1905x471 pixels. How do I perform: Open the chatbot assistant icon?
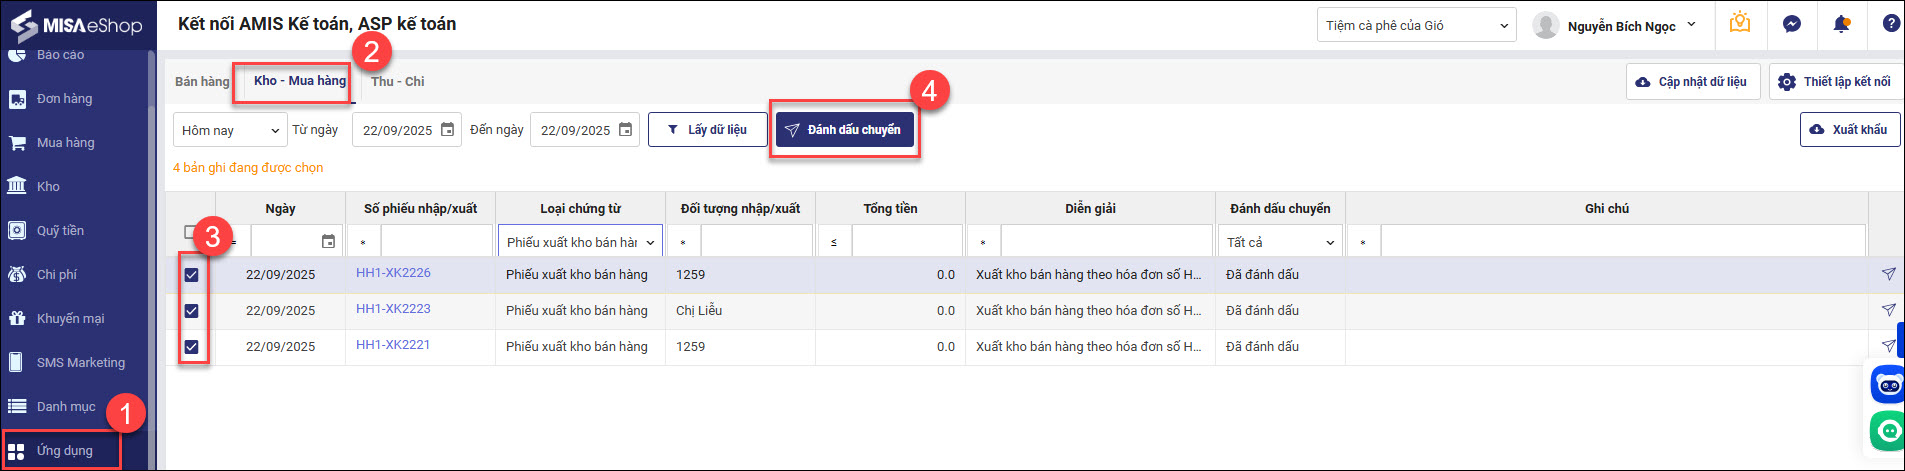(1888, 384)
